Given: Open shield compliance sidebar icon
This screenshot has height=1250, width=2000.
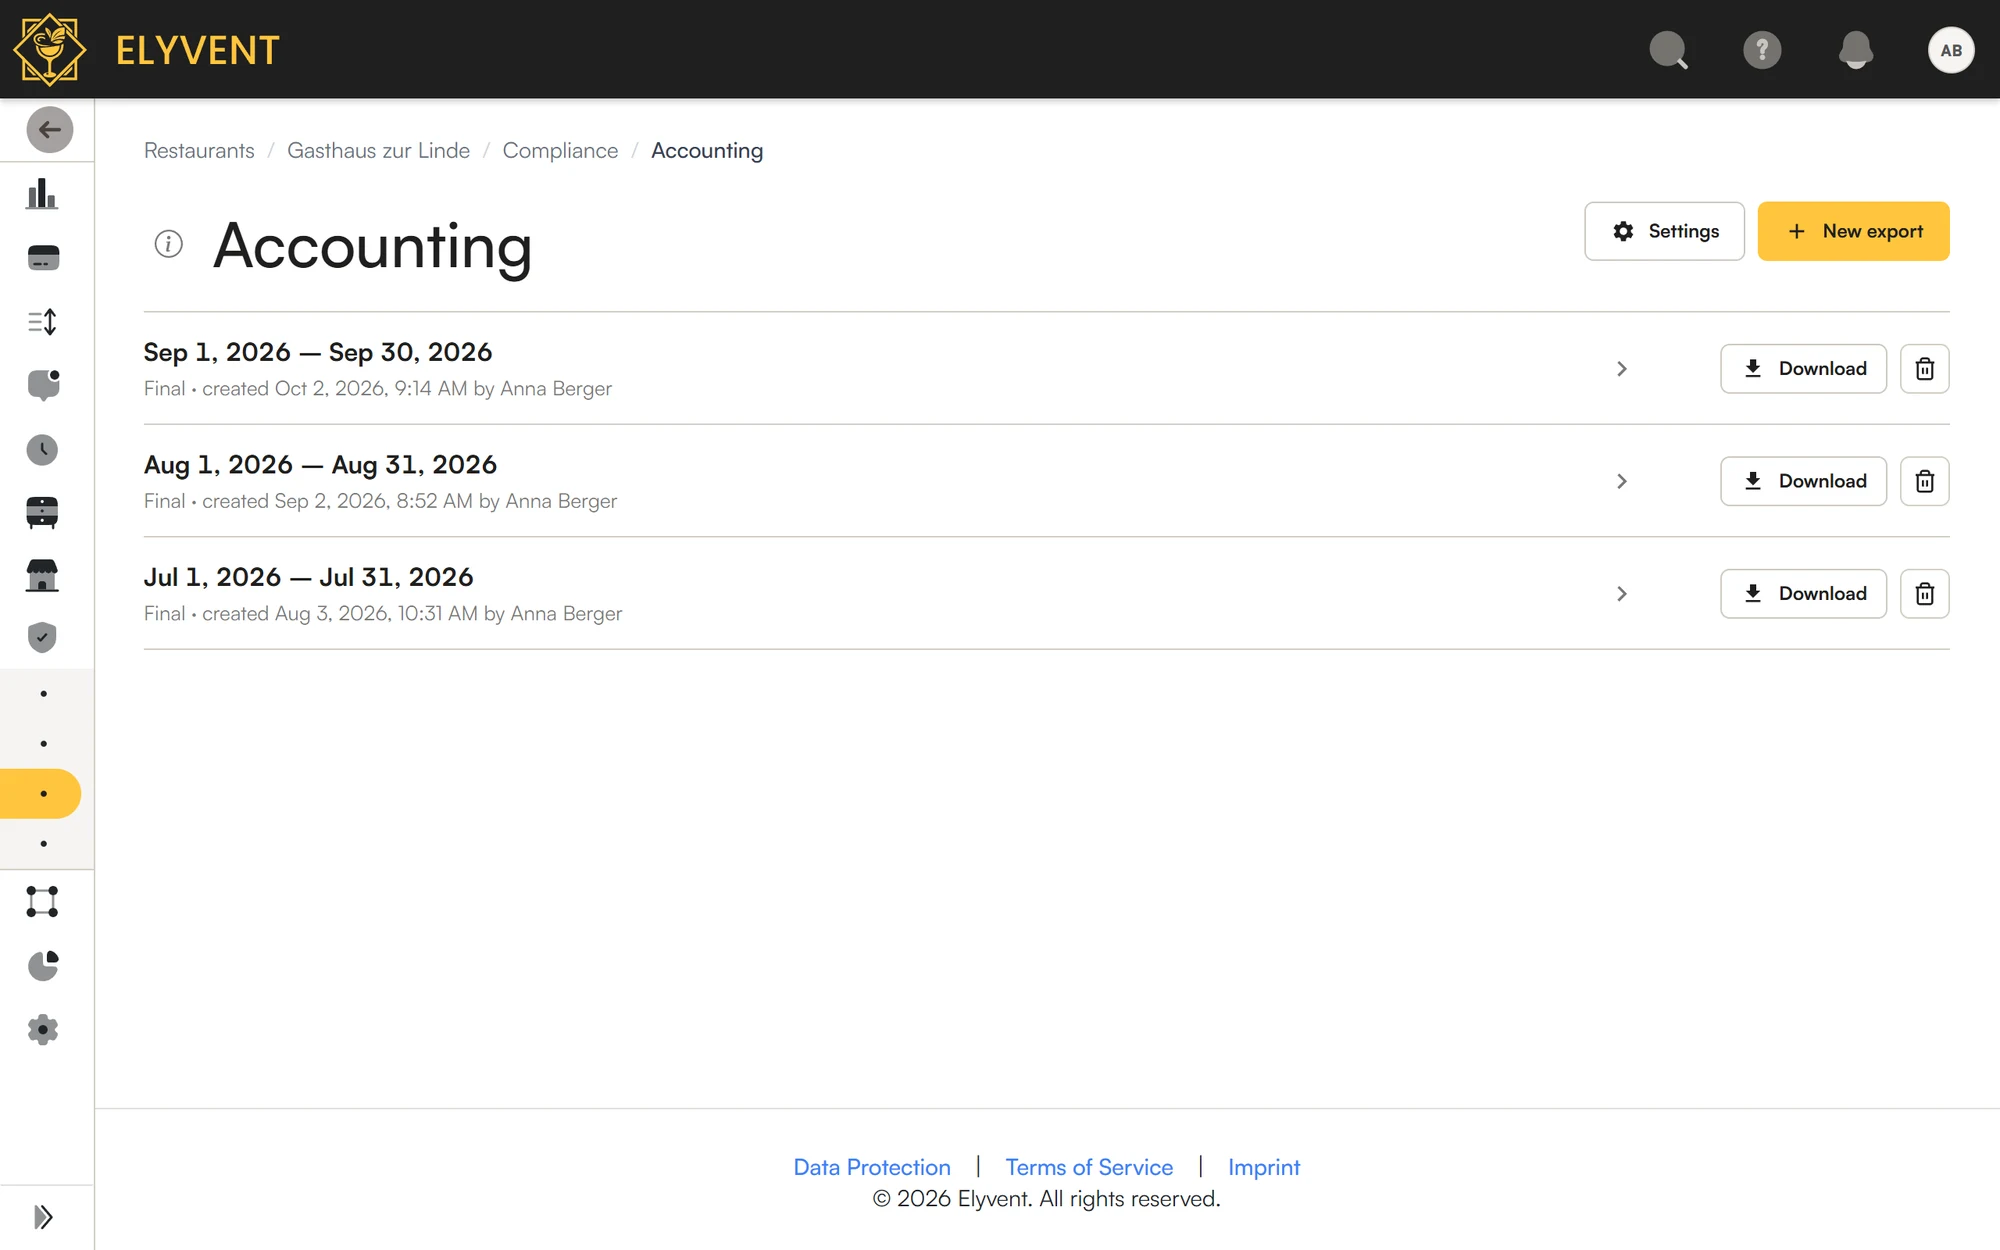Looking at the screenshot, I should click(x=42, y=637).
